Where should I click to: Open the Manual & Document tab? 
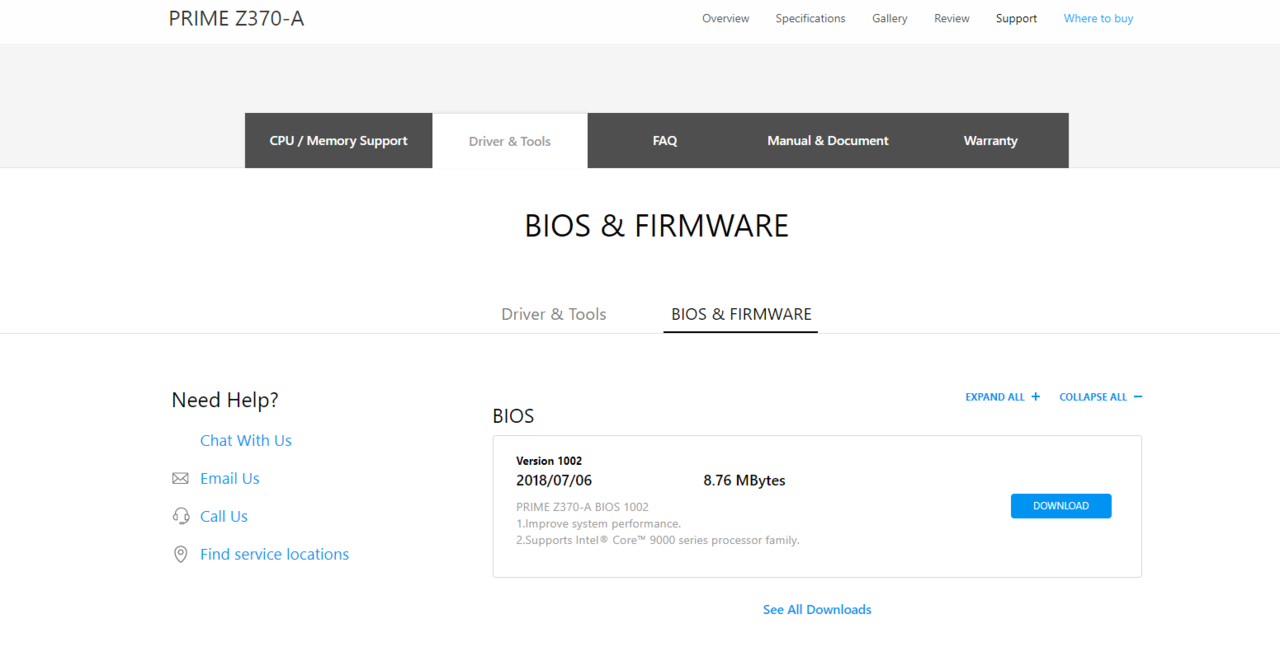click(828, 141)
